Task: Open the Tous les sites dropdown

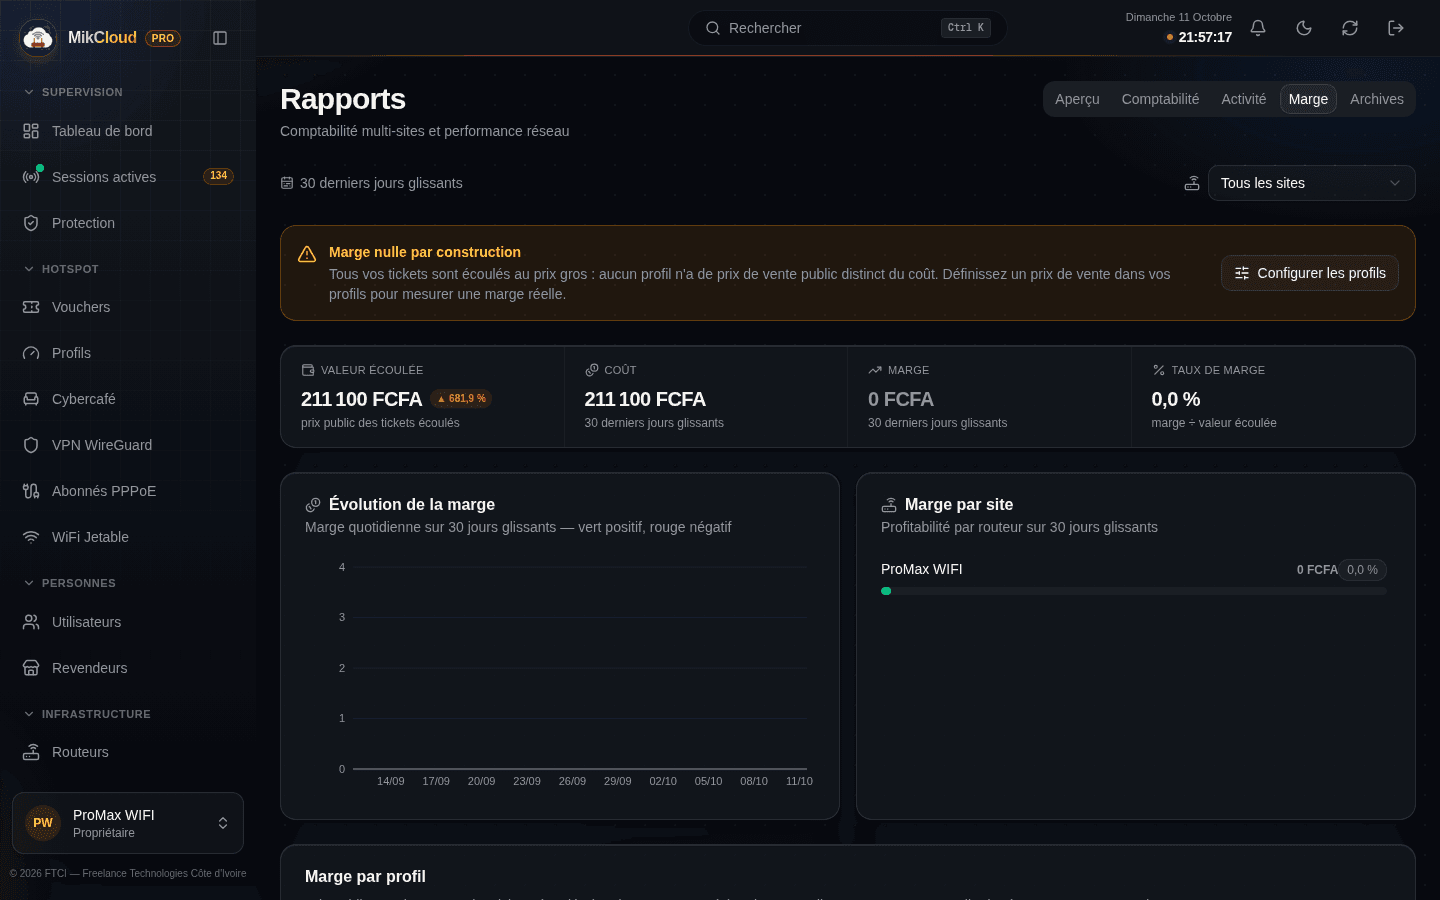Action: 1311,183
